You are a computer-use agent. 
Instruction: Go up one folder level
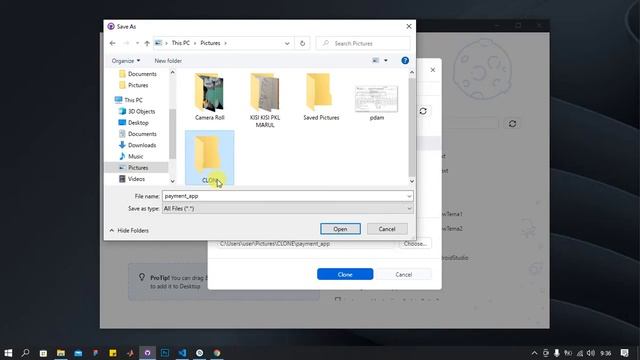[147, 43]
